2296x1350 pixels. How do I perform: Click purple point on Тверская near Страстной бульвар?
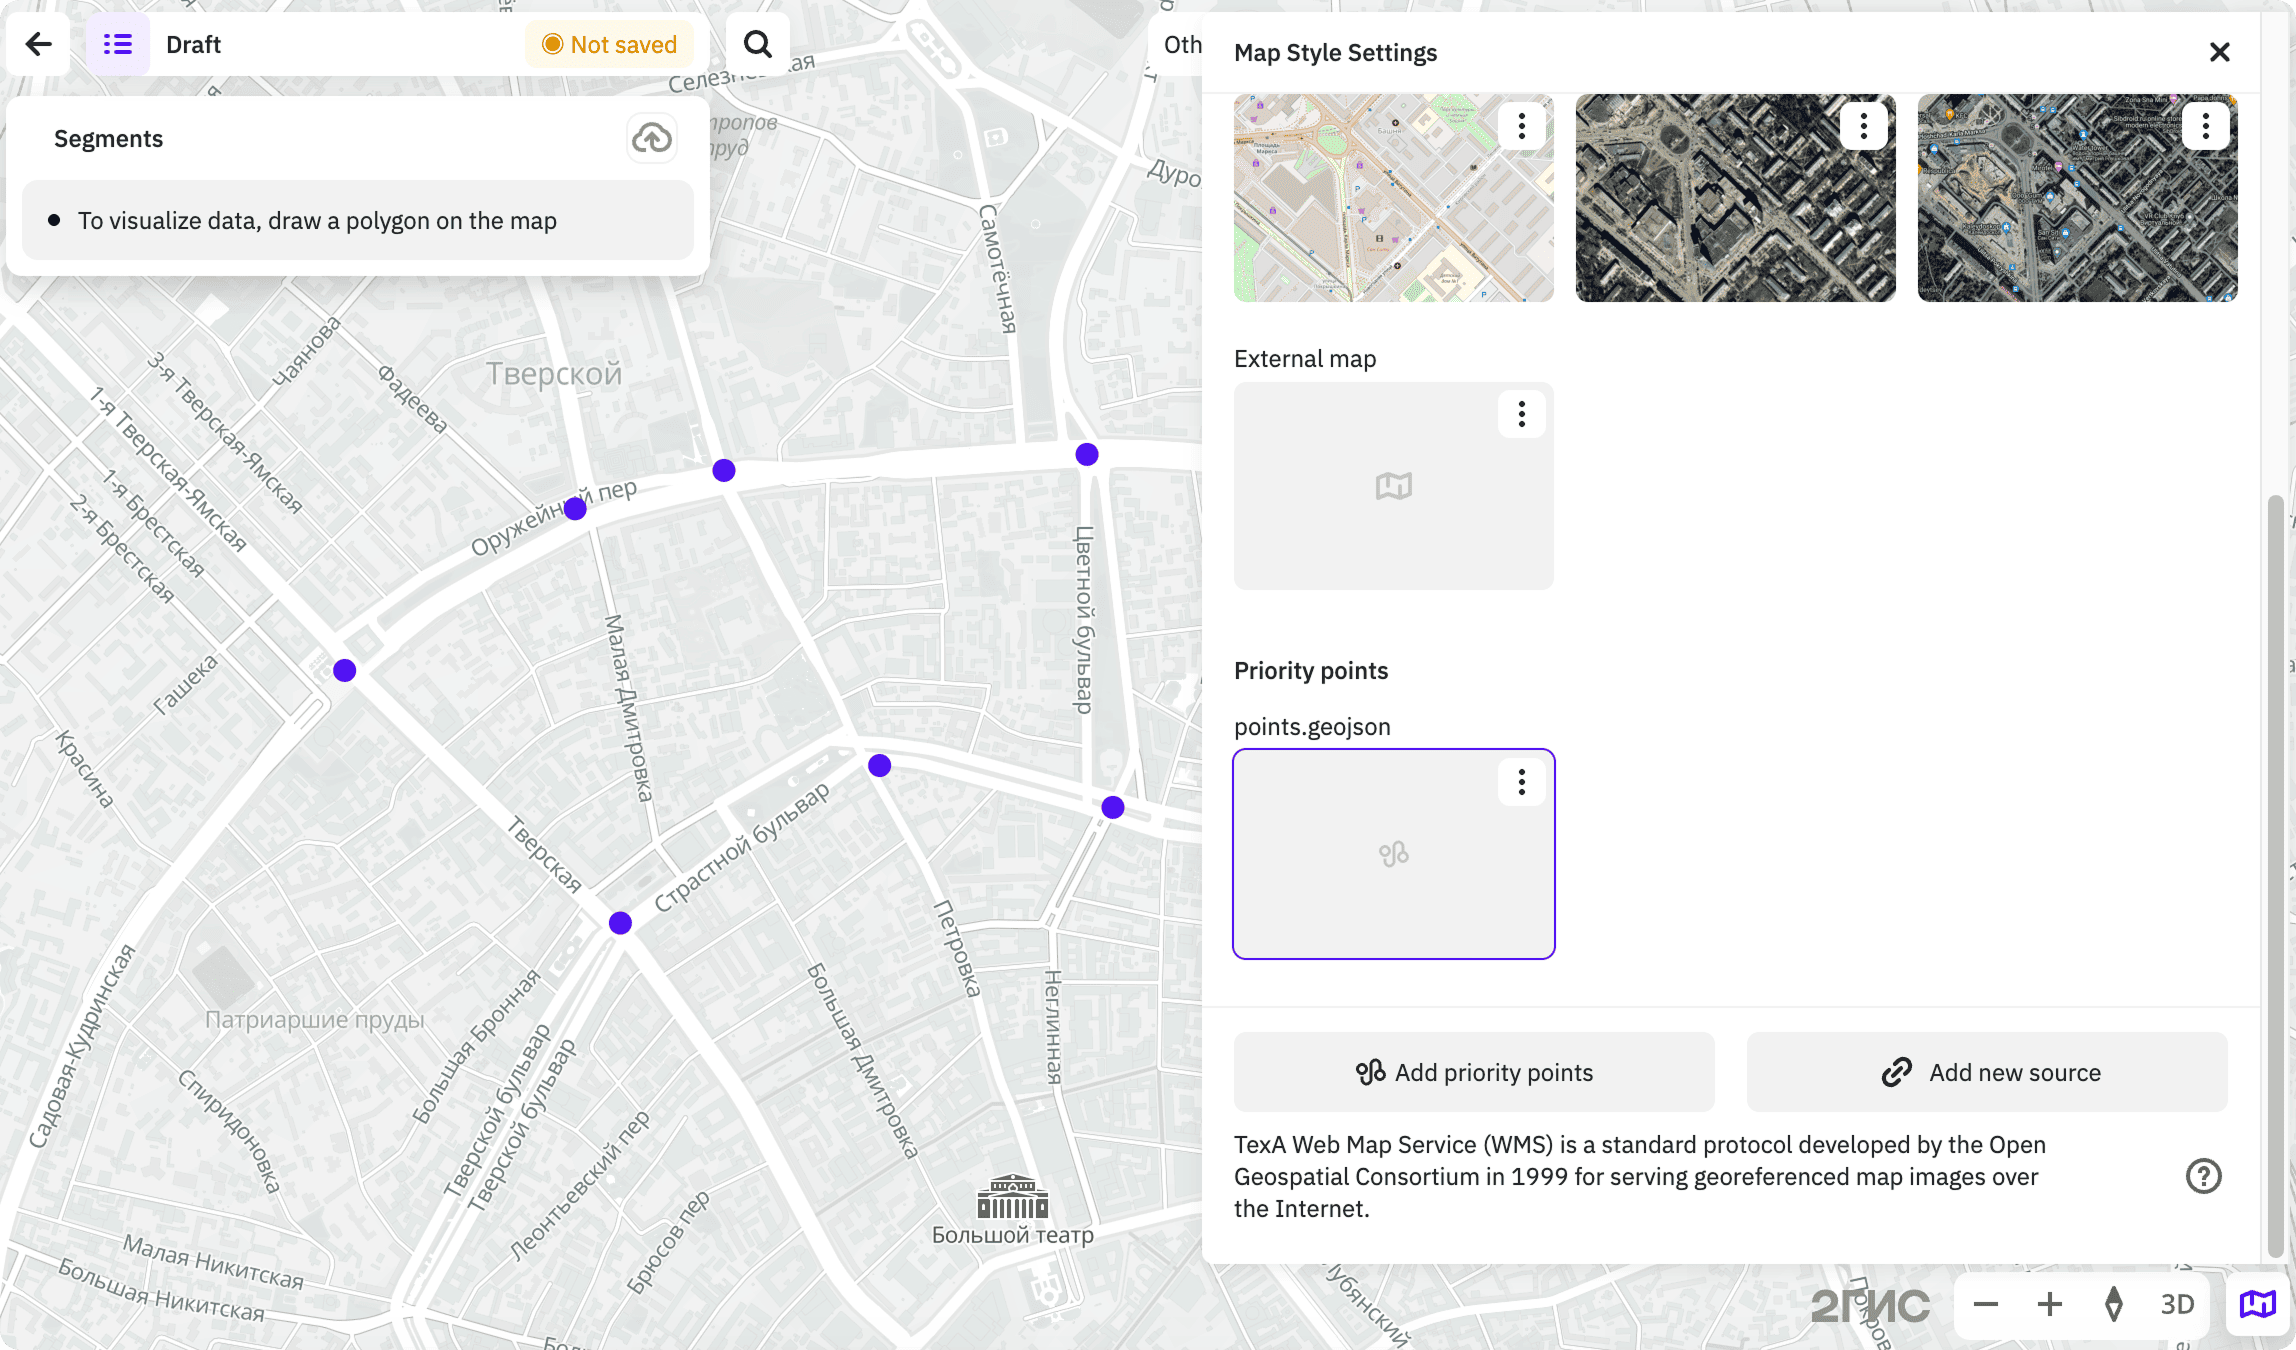pos(620,923)
